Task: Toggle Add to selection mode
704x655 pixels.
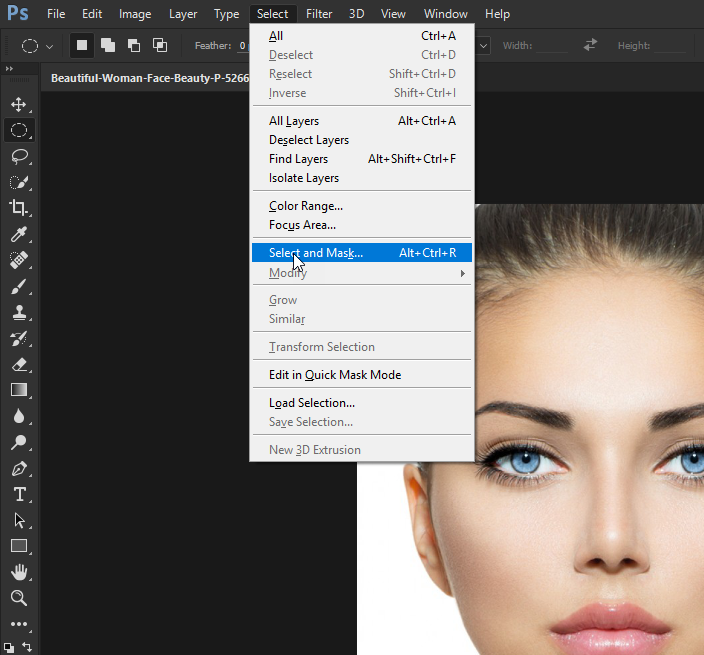Action: (x=108, y=45)
